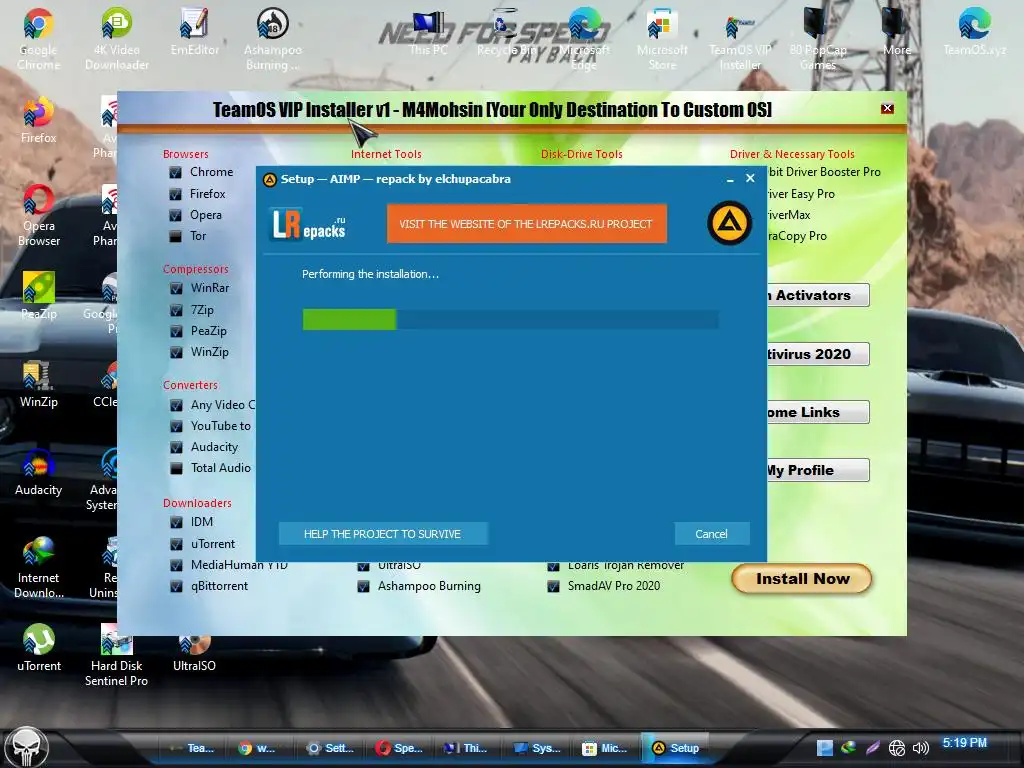Open the Opera Browser desktop icon
This screenshot has width=1024, height=768.
pyautogui.click(x=39, y=216)
